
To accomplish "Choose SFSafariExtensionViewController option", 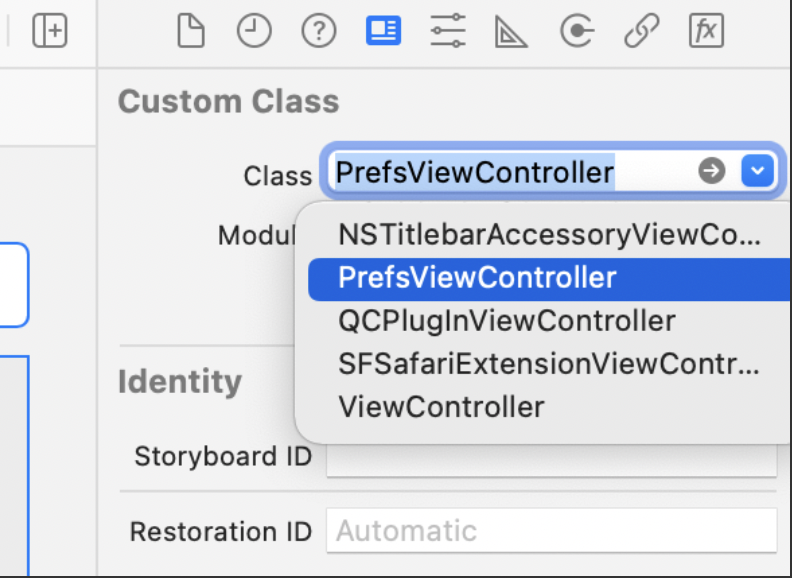I will click(x=549, y=364).
